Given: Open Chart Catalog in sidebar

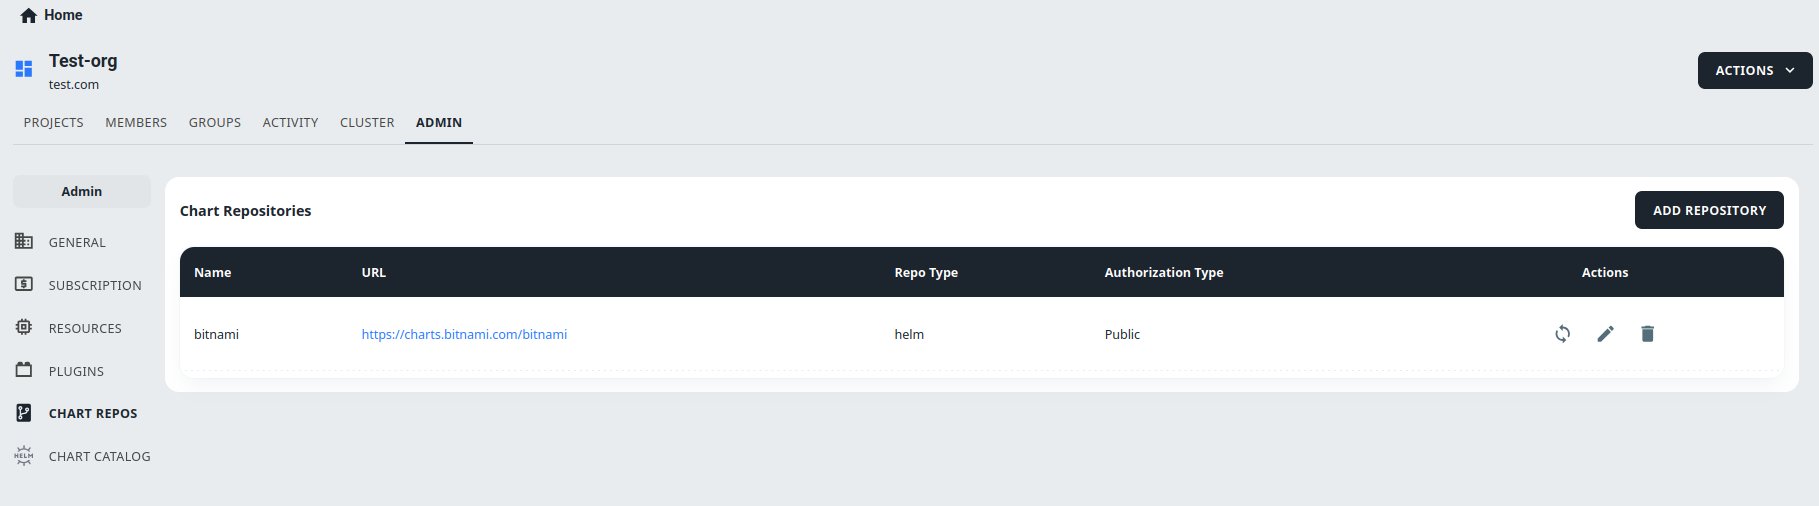Looking at the screenshot, I should 100,457.
